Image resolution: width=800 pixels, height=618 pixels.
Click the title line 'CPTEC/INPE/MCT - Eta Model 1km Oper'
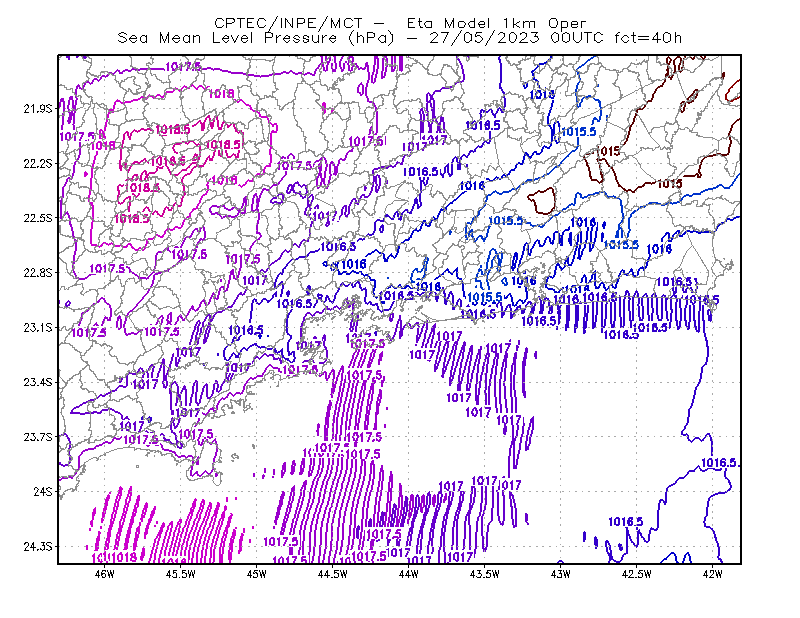point(400,23)
